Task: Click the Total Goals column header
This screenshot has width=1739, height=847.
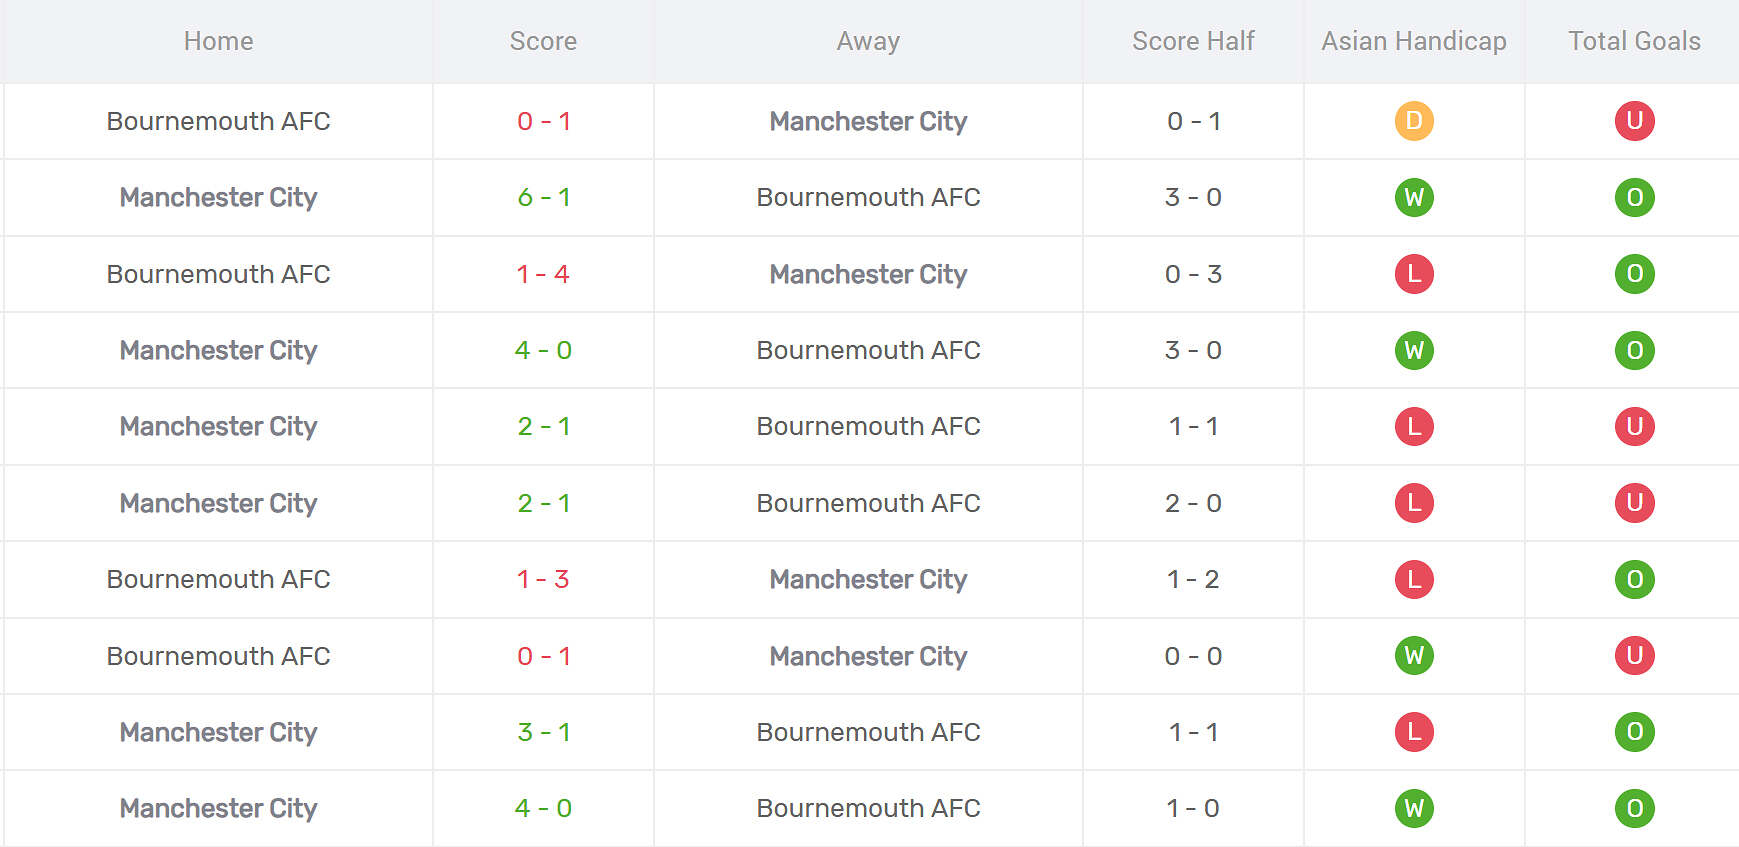Action: click(x=1634, y=41)
